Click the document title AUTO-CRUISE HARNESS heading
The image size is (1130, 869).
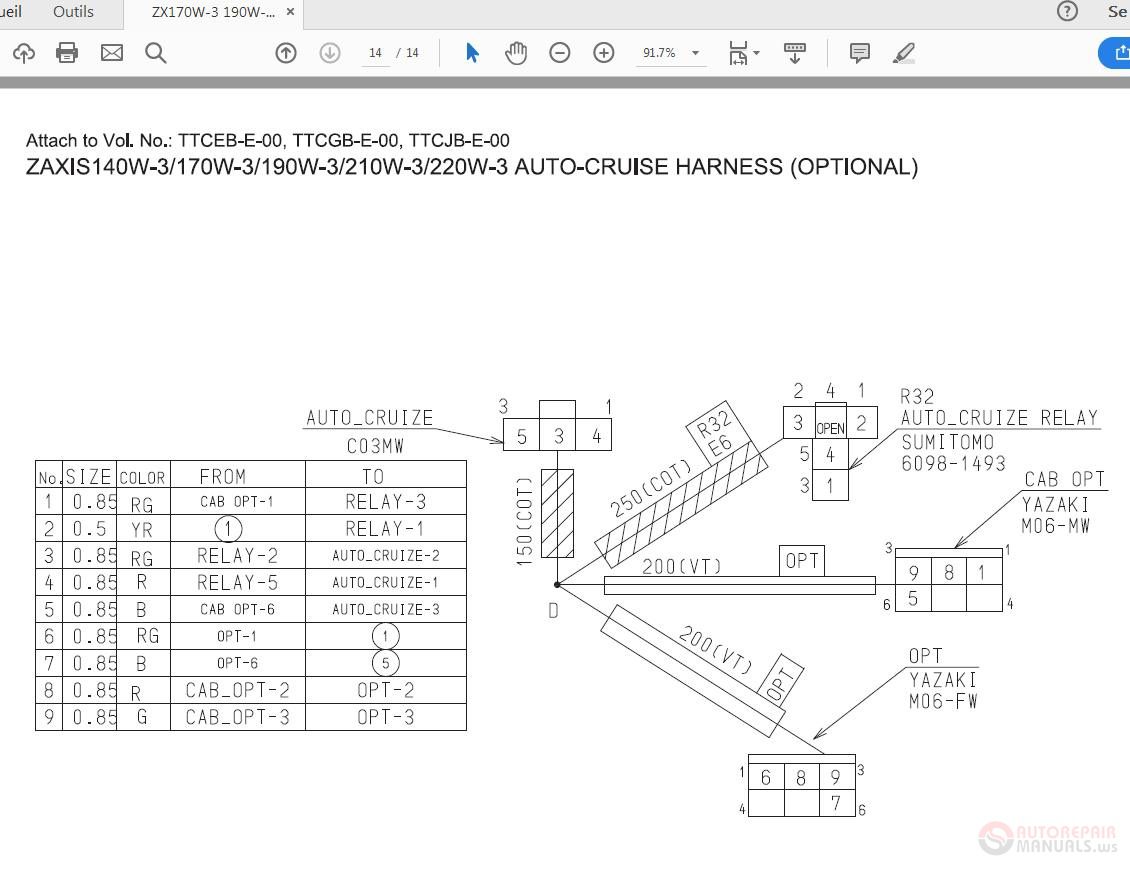[x=472, y=166]
